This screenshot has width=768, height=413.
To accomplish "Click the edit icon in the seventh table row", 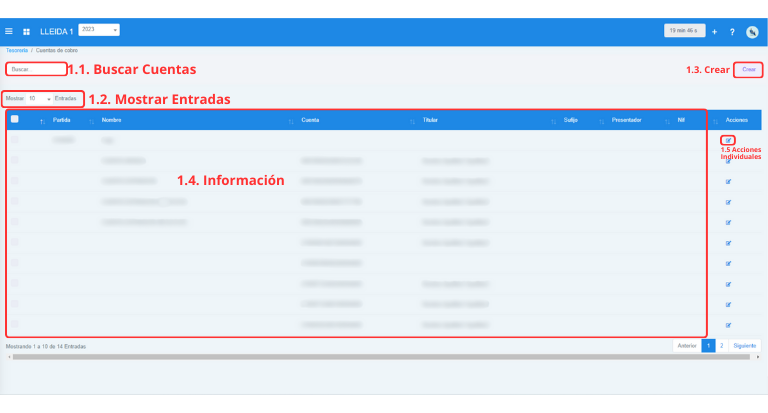I will pyautogui.click(x=728, y=264).
